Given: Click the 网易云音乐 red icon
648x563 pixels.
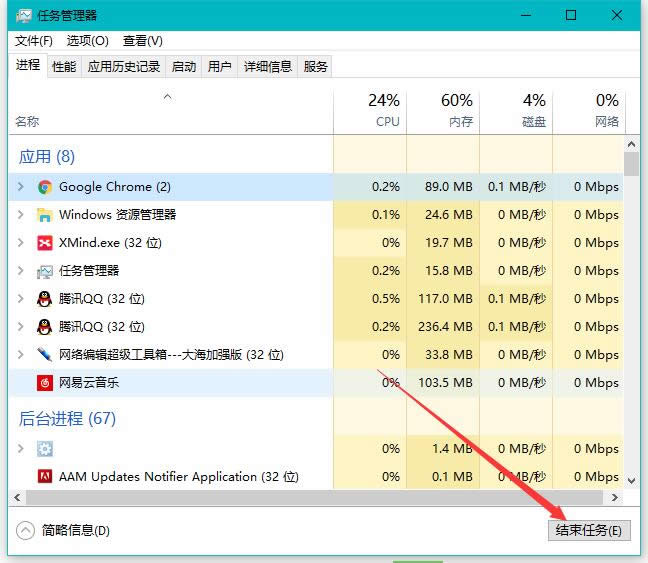Looking at the screenshot, I should pyautogui.click(x=45, y=383).
